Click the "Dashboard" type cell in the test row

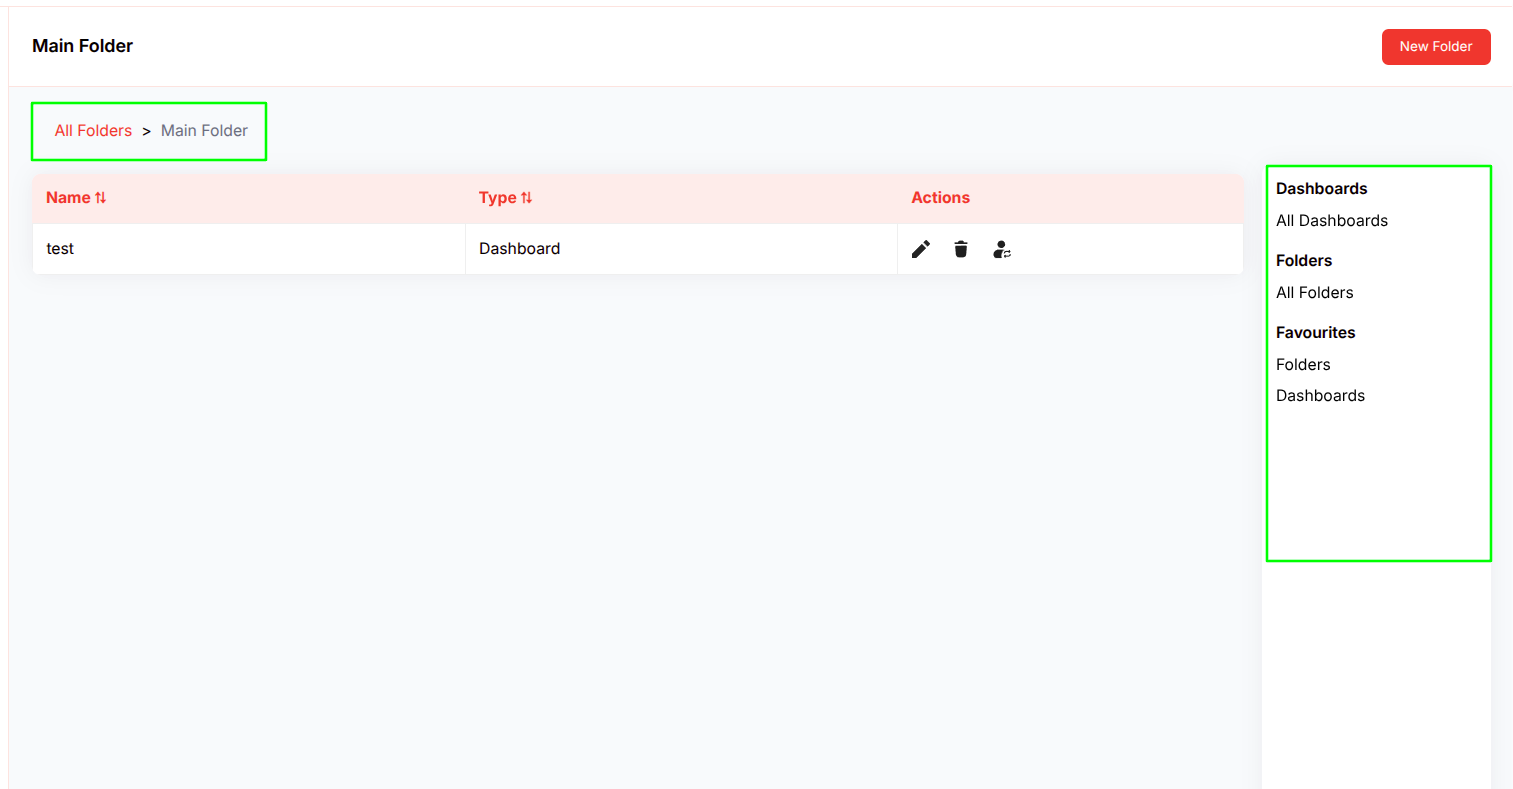pos(681,249)
